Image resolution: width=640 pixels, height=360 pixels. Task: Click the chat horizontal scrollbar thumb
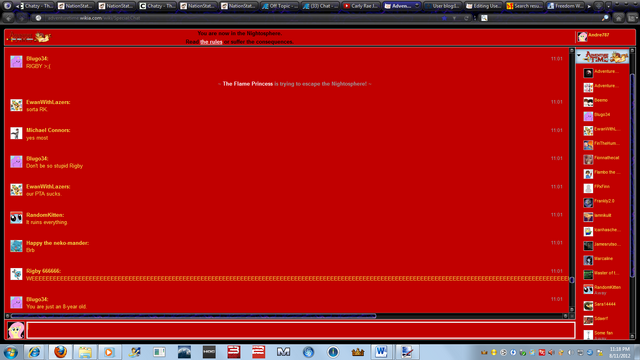pyautogui.click(x=193, y=316)
